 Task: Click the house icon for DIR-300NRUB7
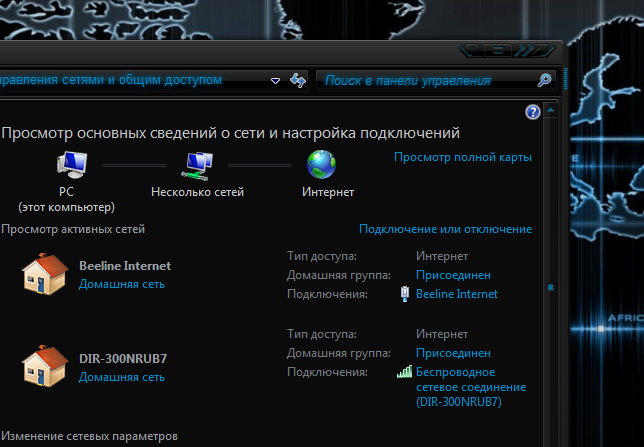tap(45, 366)
